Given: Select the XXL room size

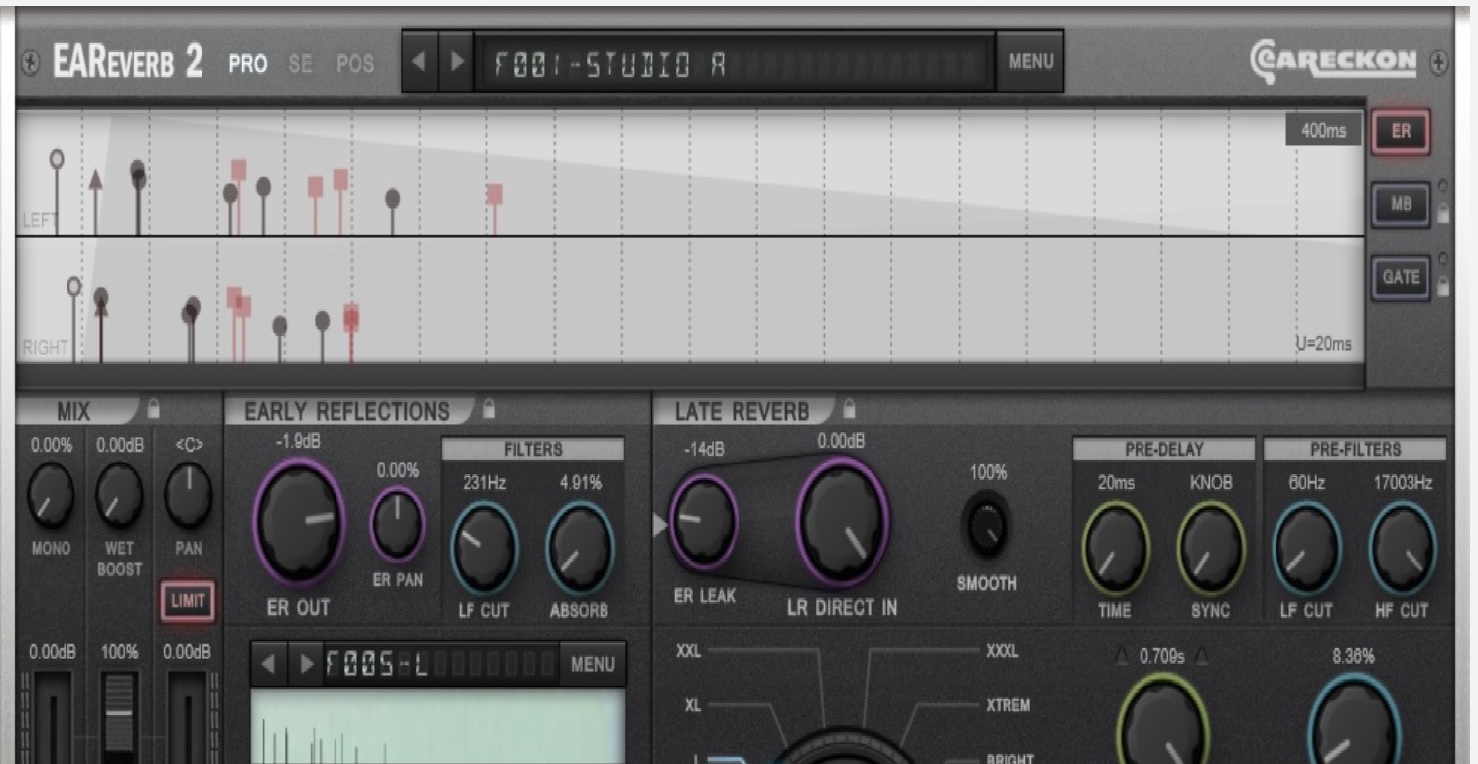Looking at the screenshot, I should point(689,651).
